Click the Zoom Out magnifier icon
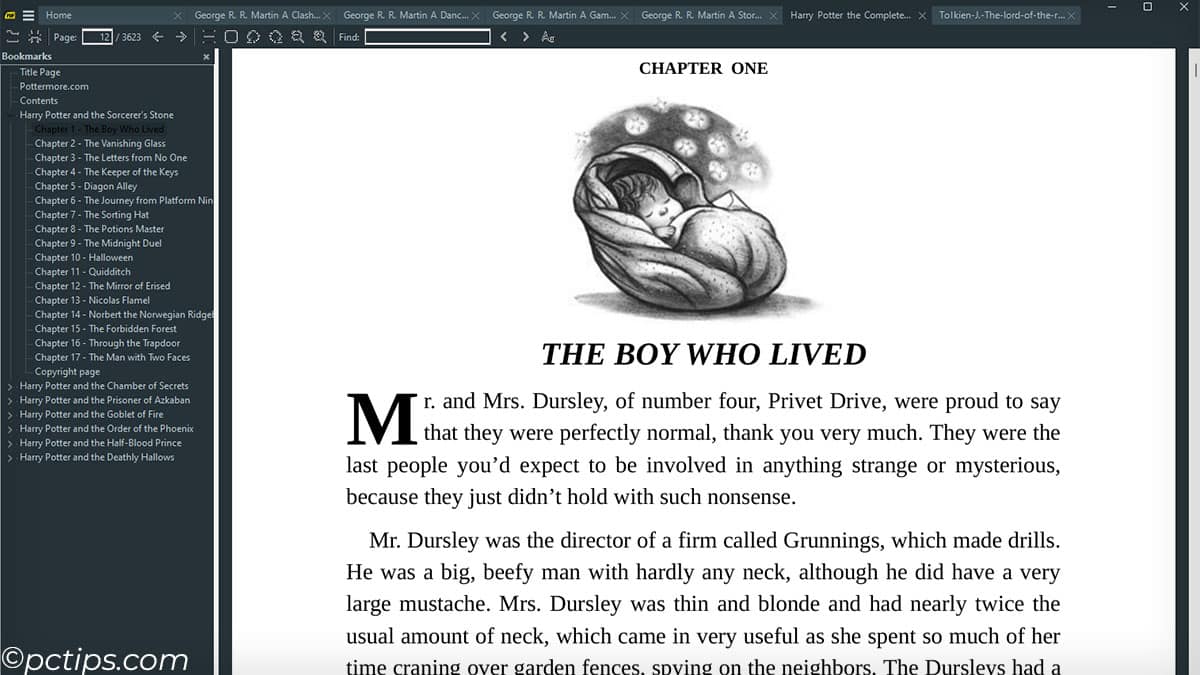 click(297, 37)
